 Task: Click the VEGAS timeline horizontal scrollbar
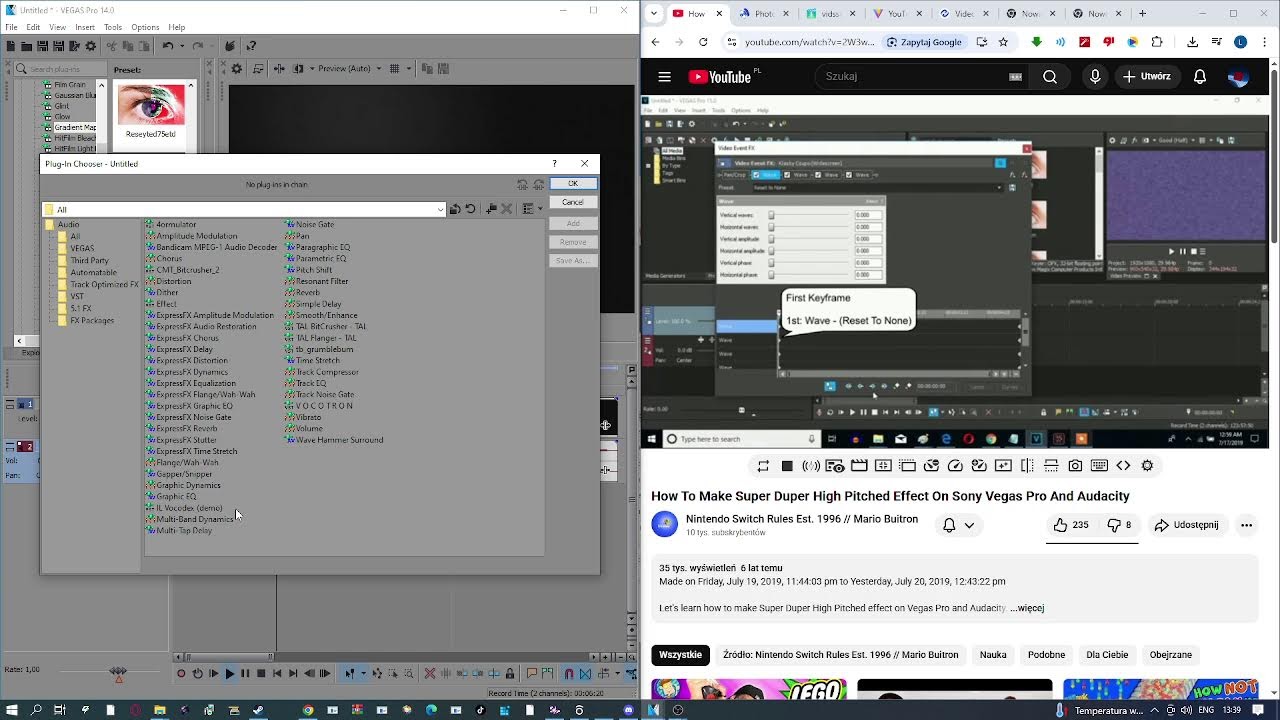(228, 657)
